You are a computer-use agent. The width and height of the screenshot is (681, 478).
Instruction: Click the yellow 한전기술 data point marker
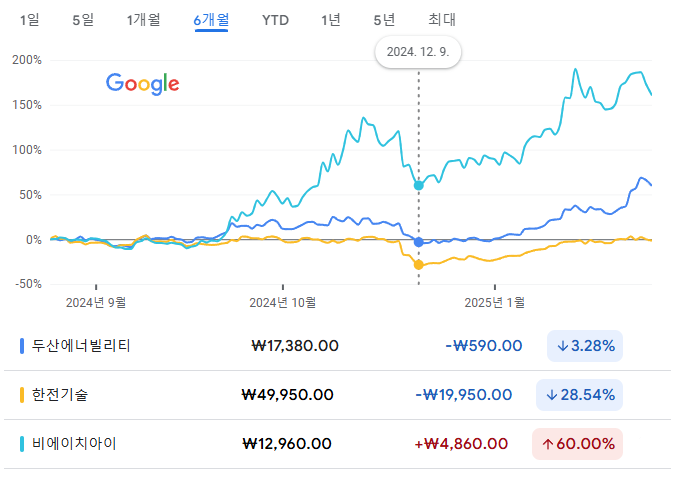tap(419, 265)
